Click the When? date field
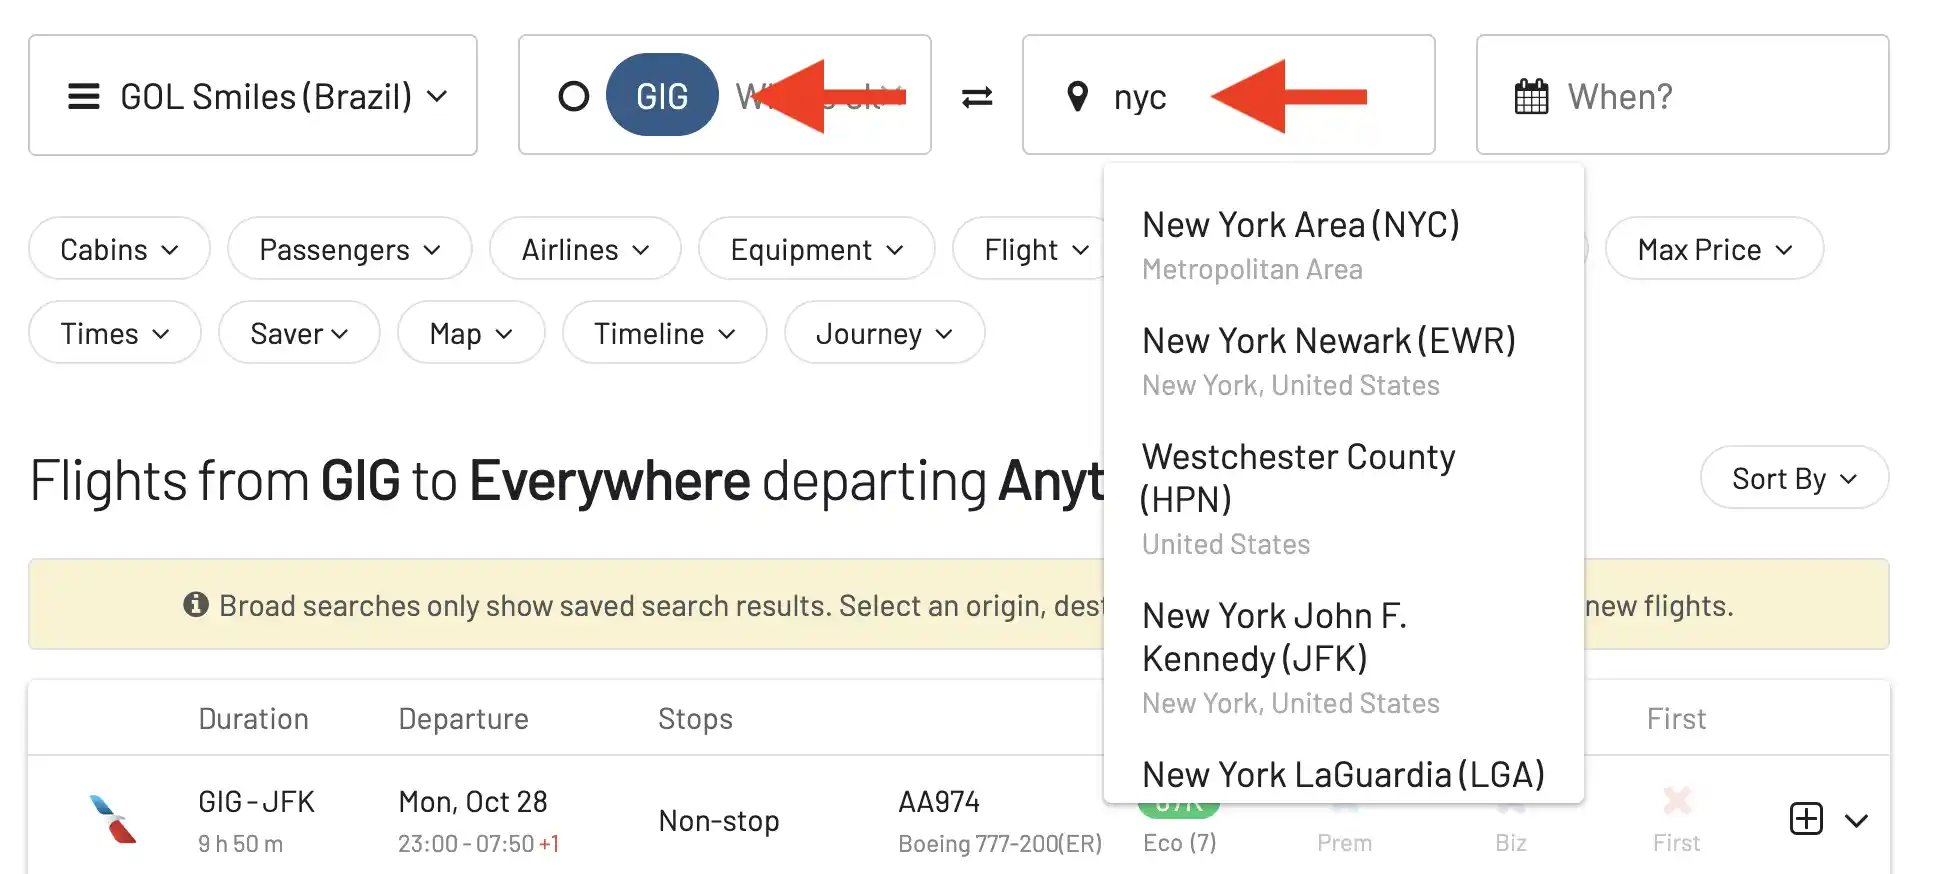 tap(1682, 95)
